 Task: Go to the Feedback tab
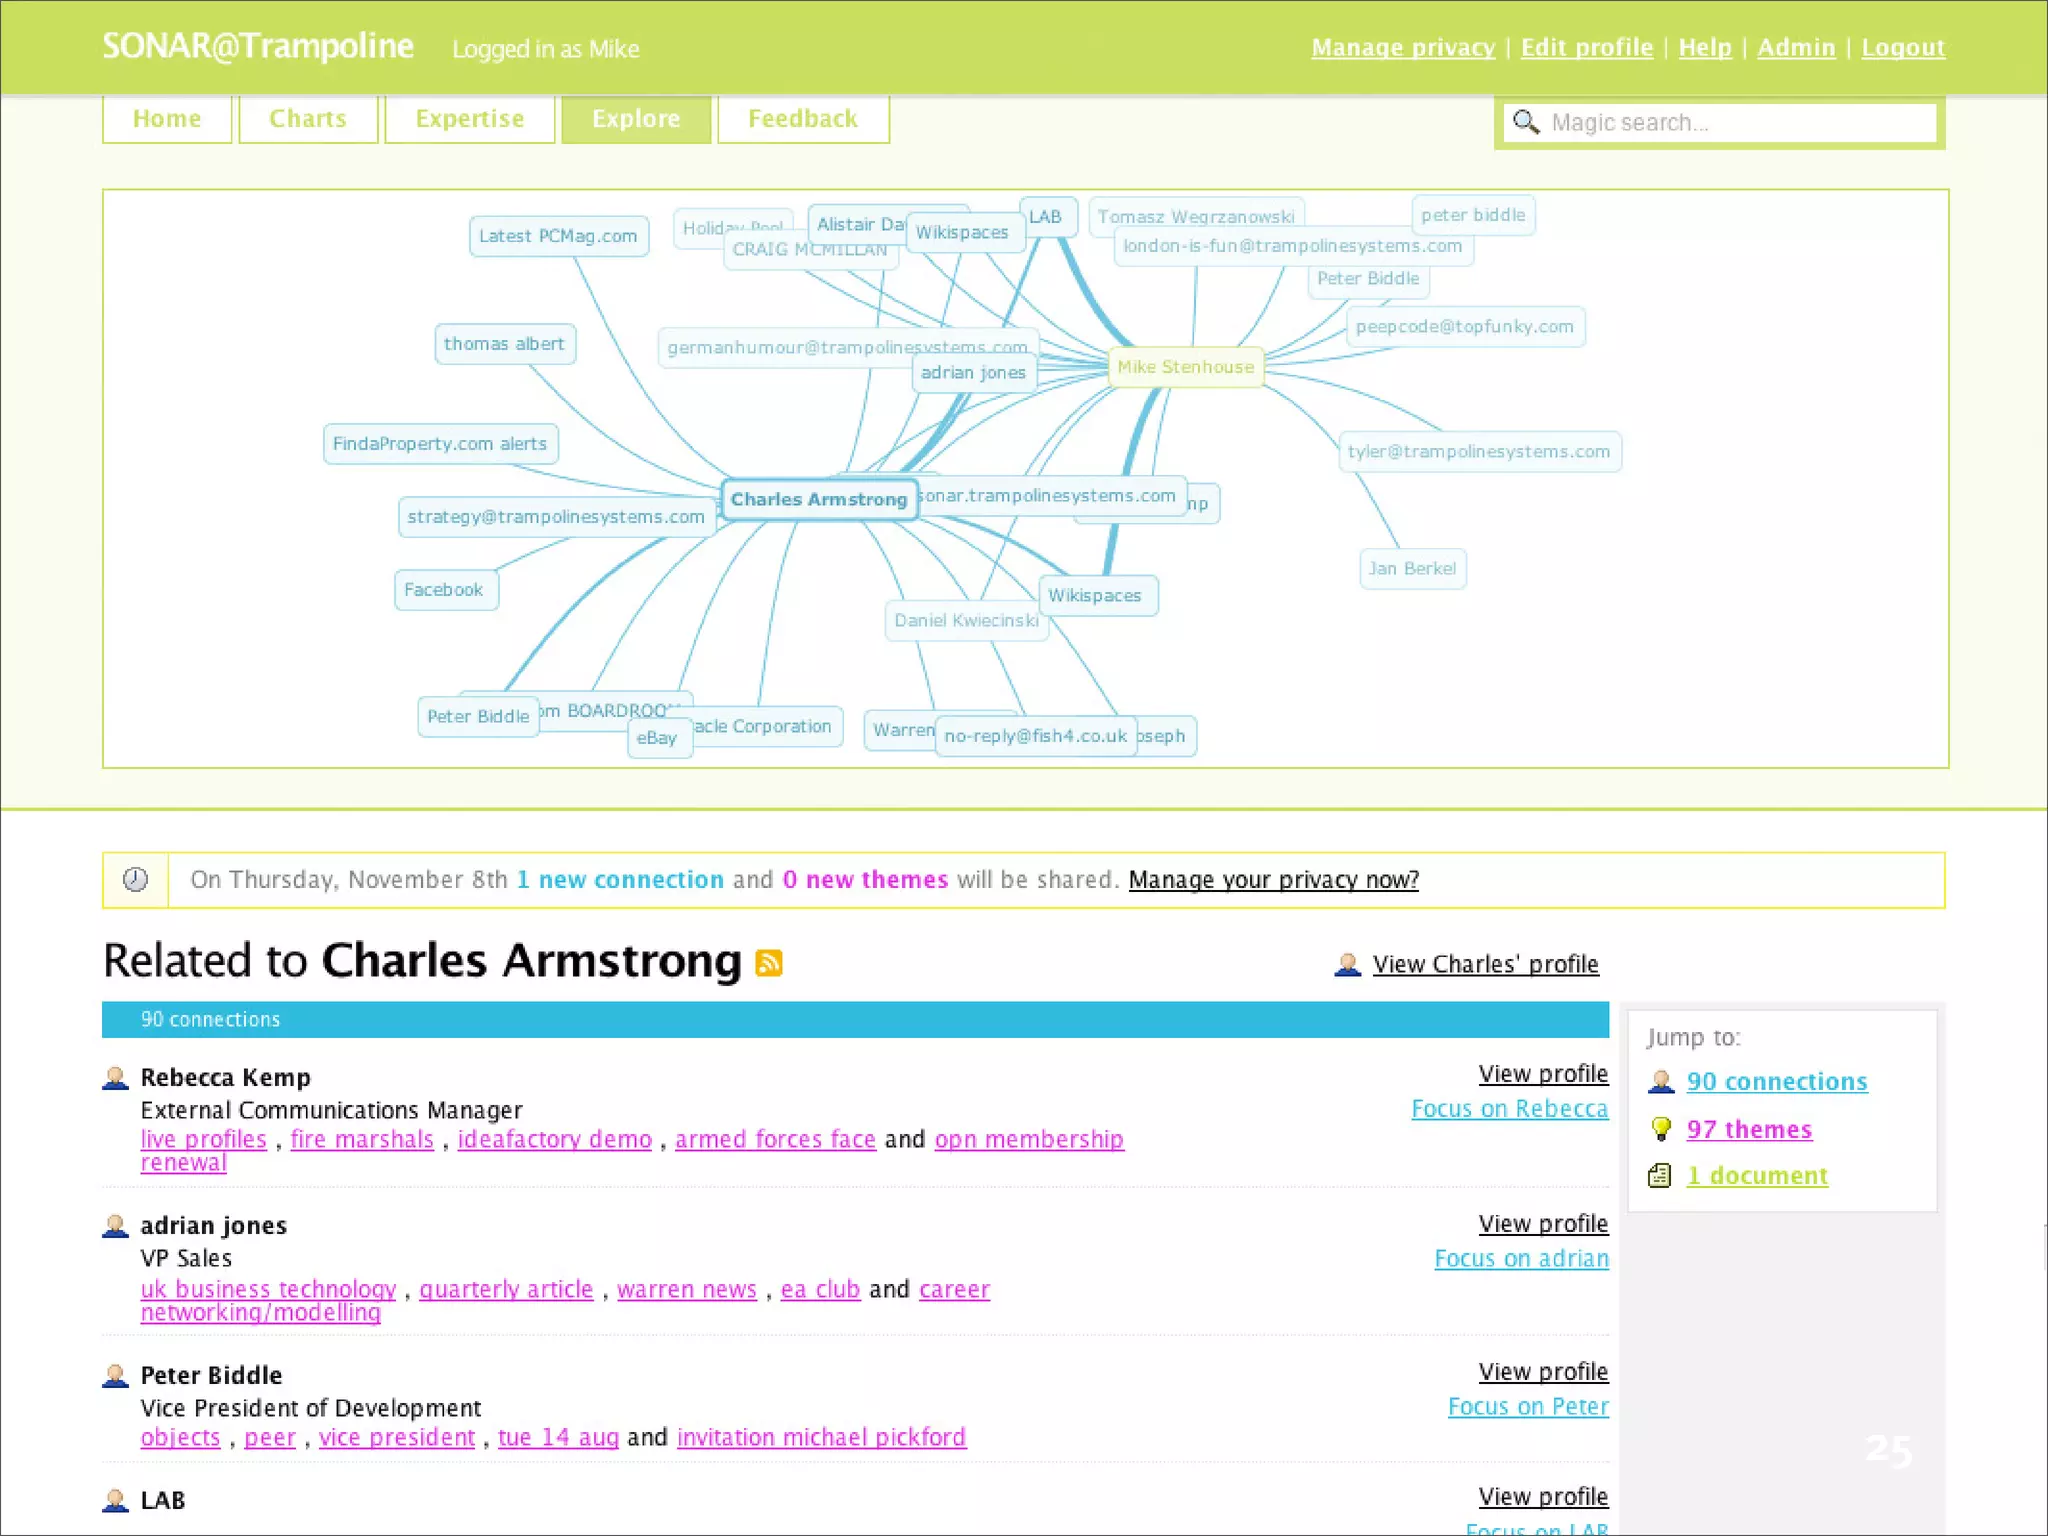(x=802, y=119)
